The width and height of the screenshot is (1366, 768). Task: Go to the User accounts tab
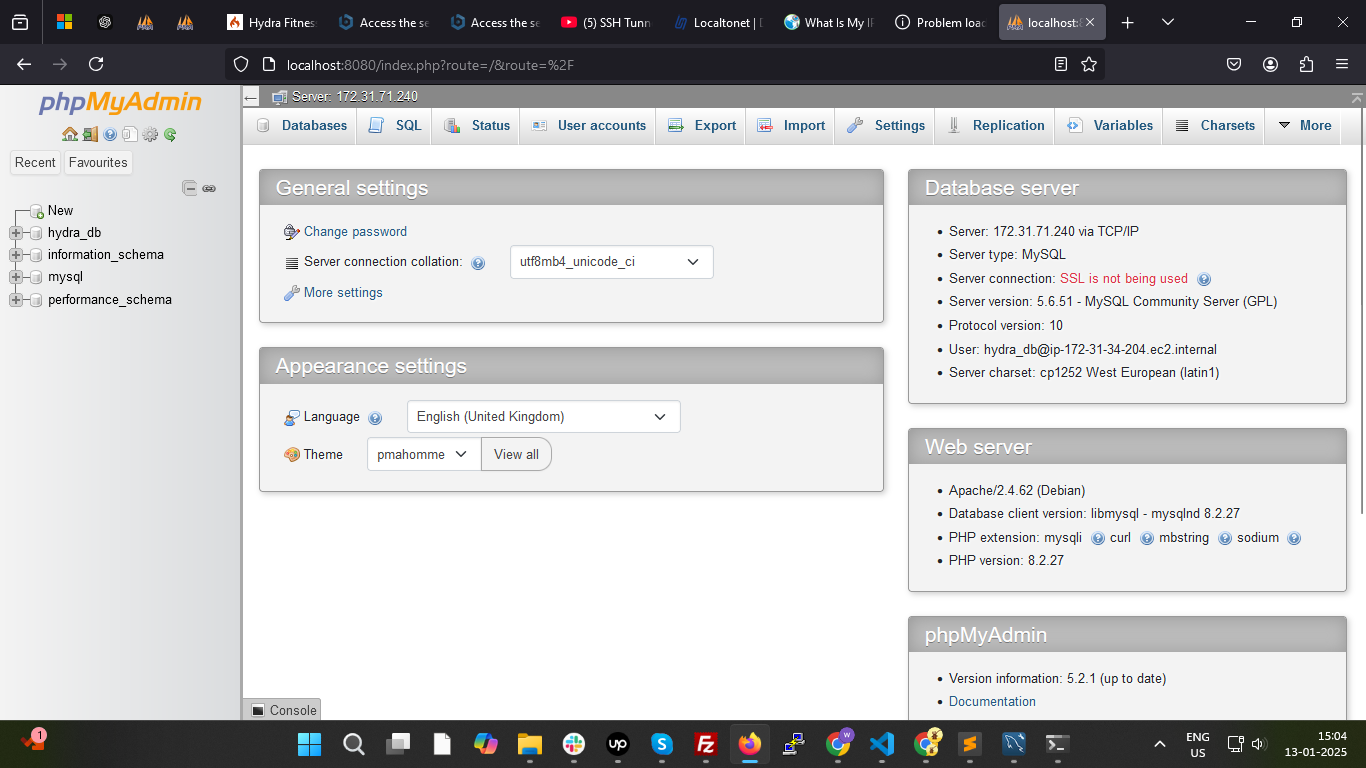[x=588, y=126]
